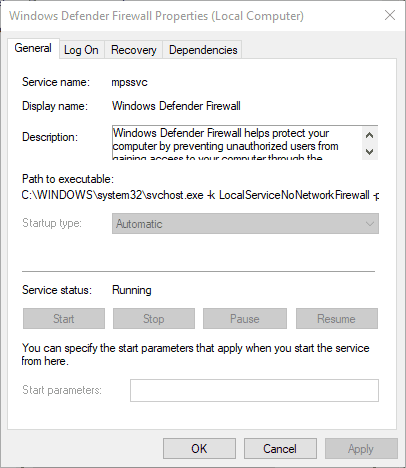Switch to the Recovery tab
Image resolution: width=406 pixels, height=468 pixels.
[x=134, y=50]
